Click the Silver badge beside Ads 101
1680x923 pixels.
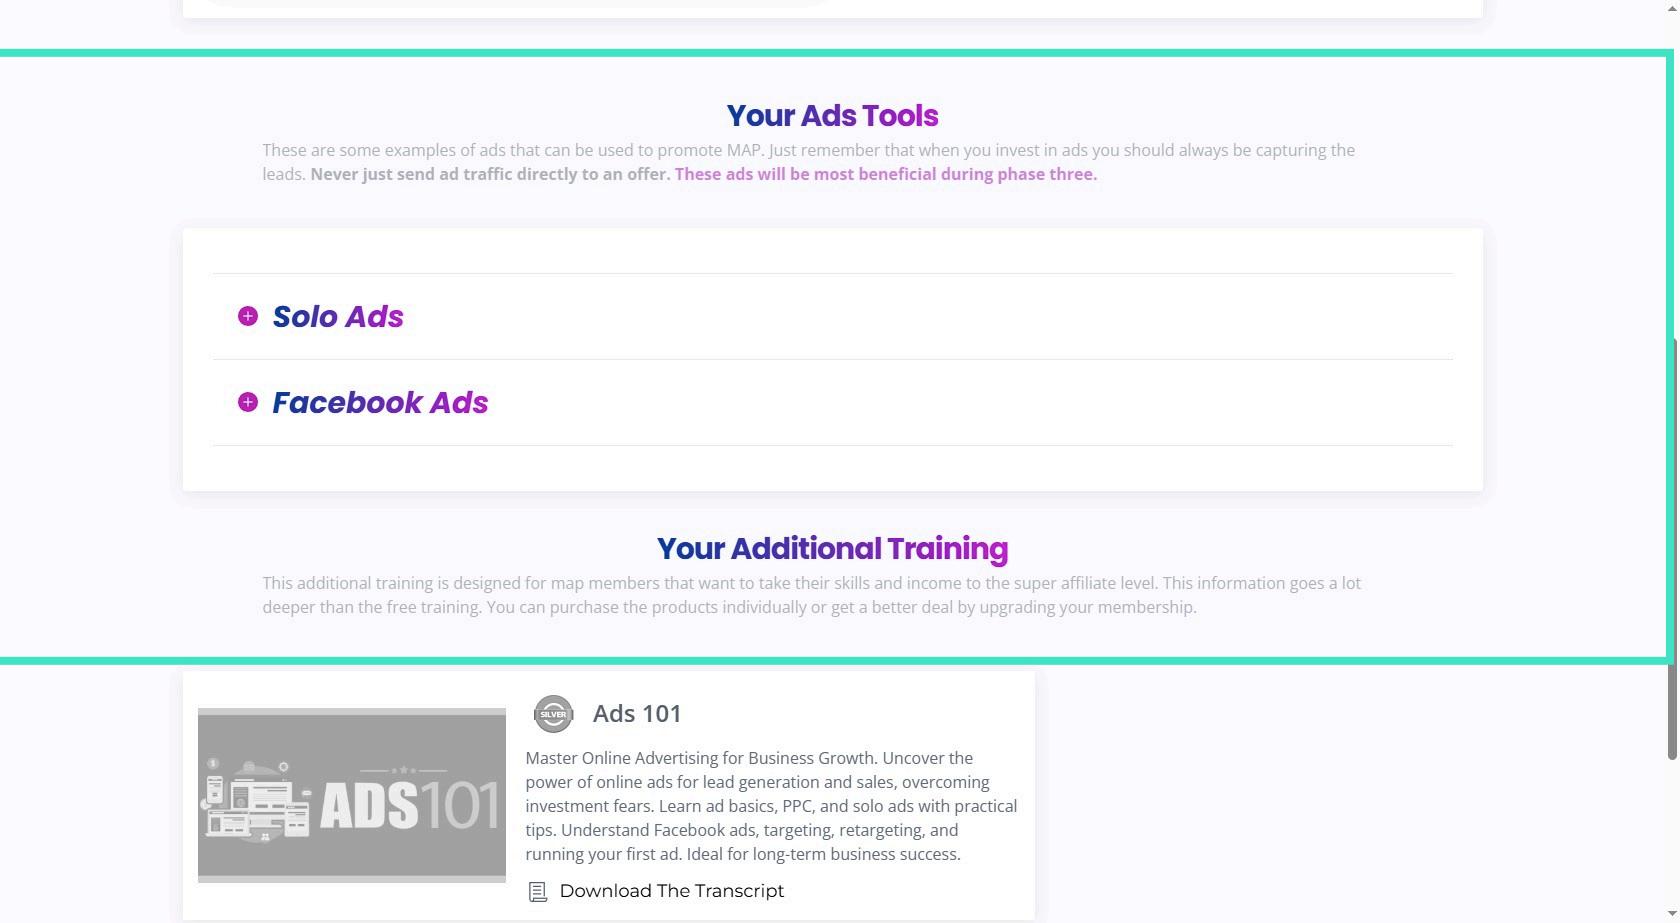click(553, 714)
